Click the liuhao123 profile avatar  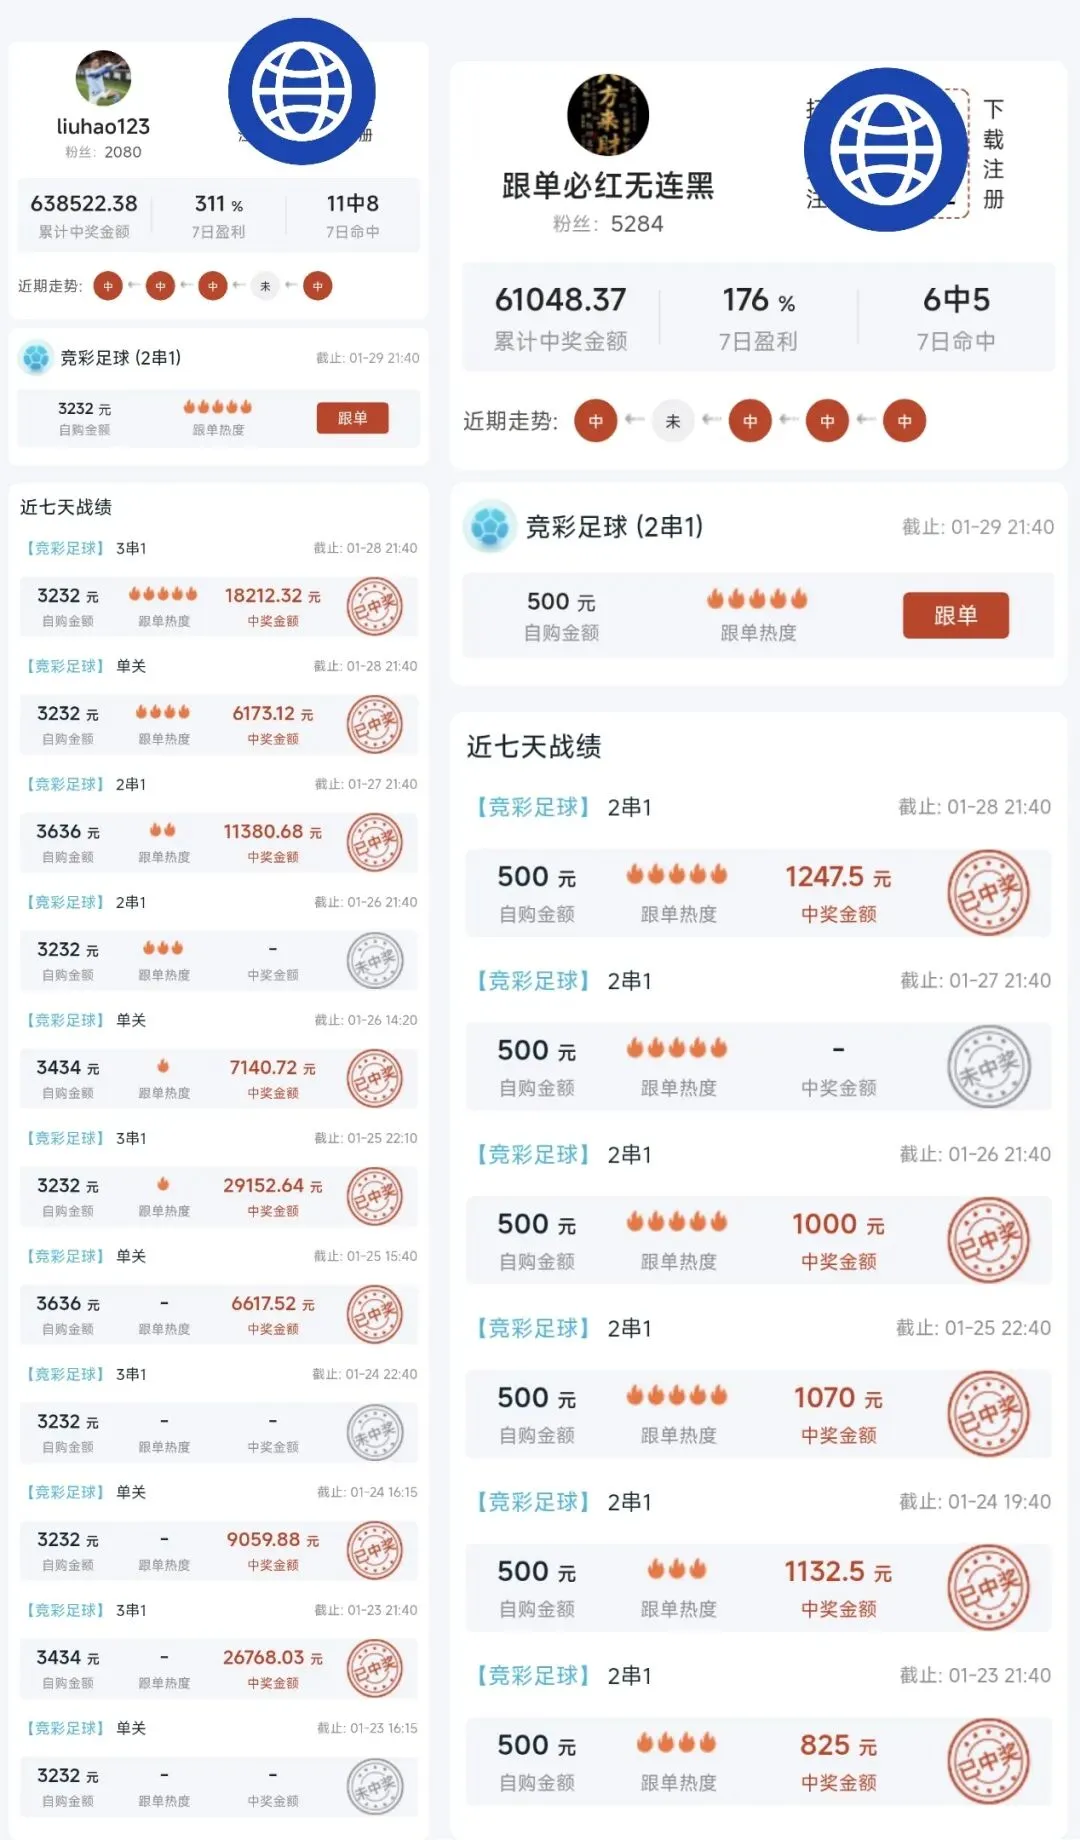click(x=103, y=78)
